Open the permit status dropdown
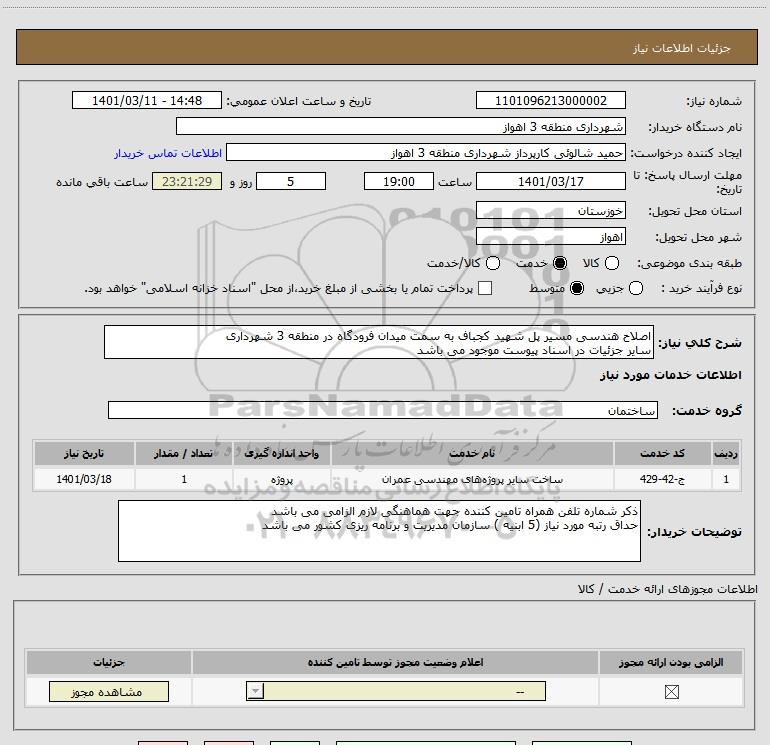The width and height of the screenshot is (770, 745). pos(396,691)
